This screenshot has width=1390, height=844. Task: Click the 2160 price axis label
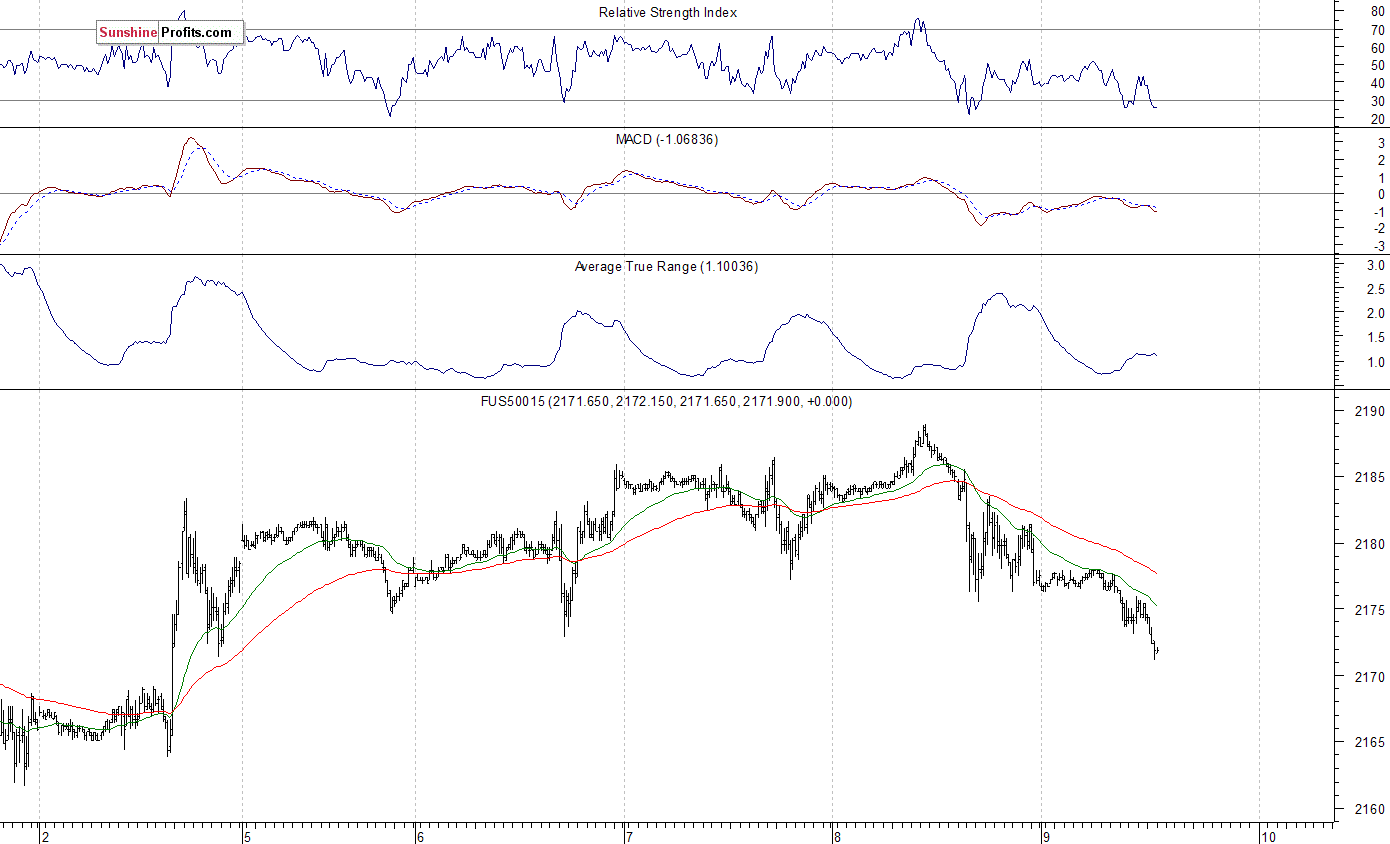tap(1371, 809)
